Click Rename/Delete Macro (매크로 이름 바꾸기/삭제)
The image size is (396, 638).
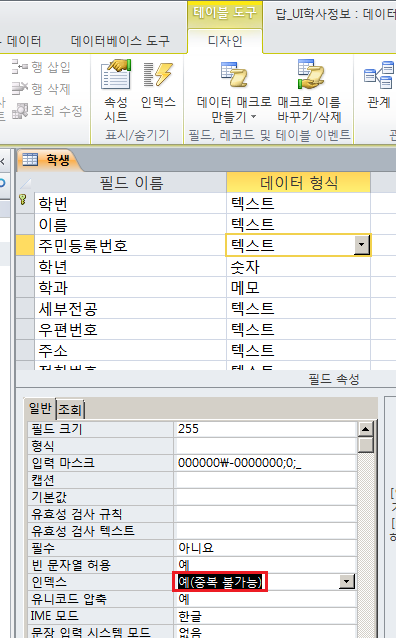click(x=310, y=91)
